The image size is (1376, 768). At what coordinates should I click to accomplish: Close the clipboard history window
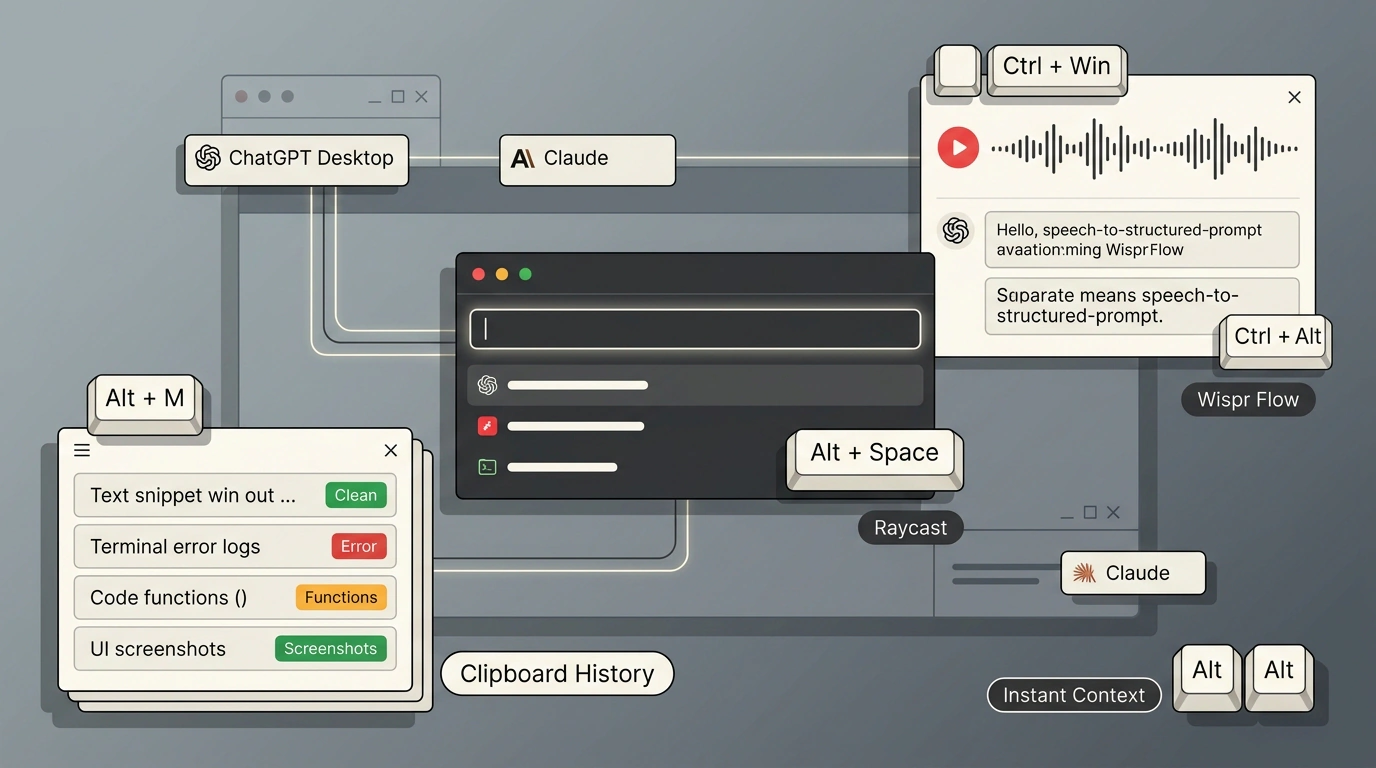pos(391,451)
